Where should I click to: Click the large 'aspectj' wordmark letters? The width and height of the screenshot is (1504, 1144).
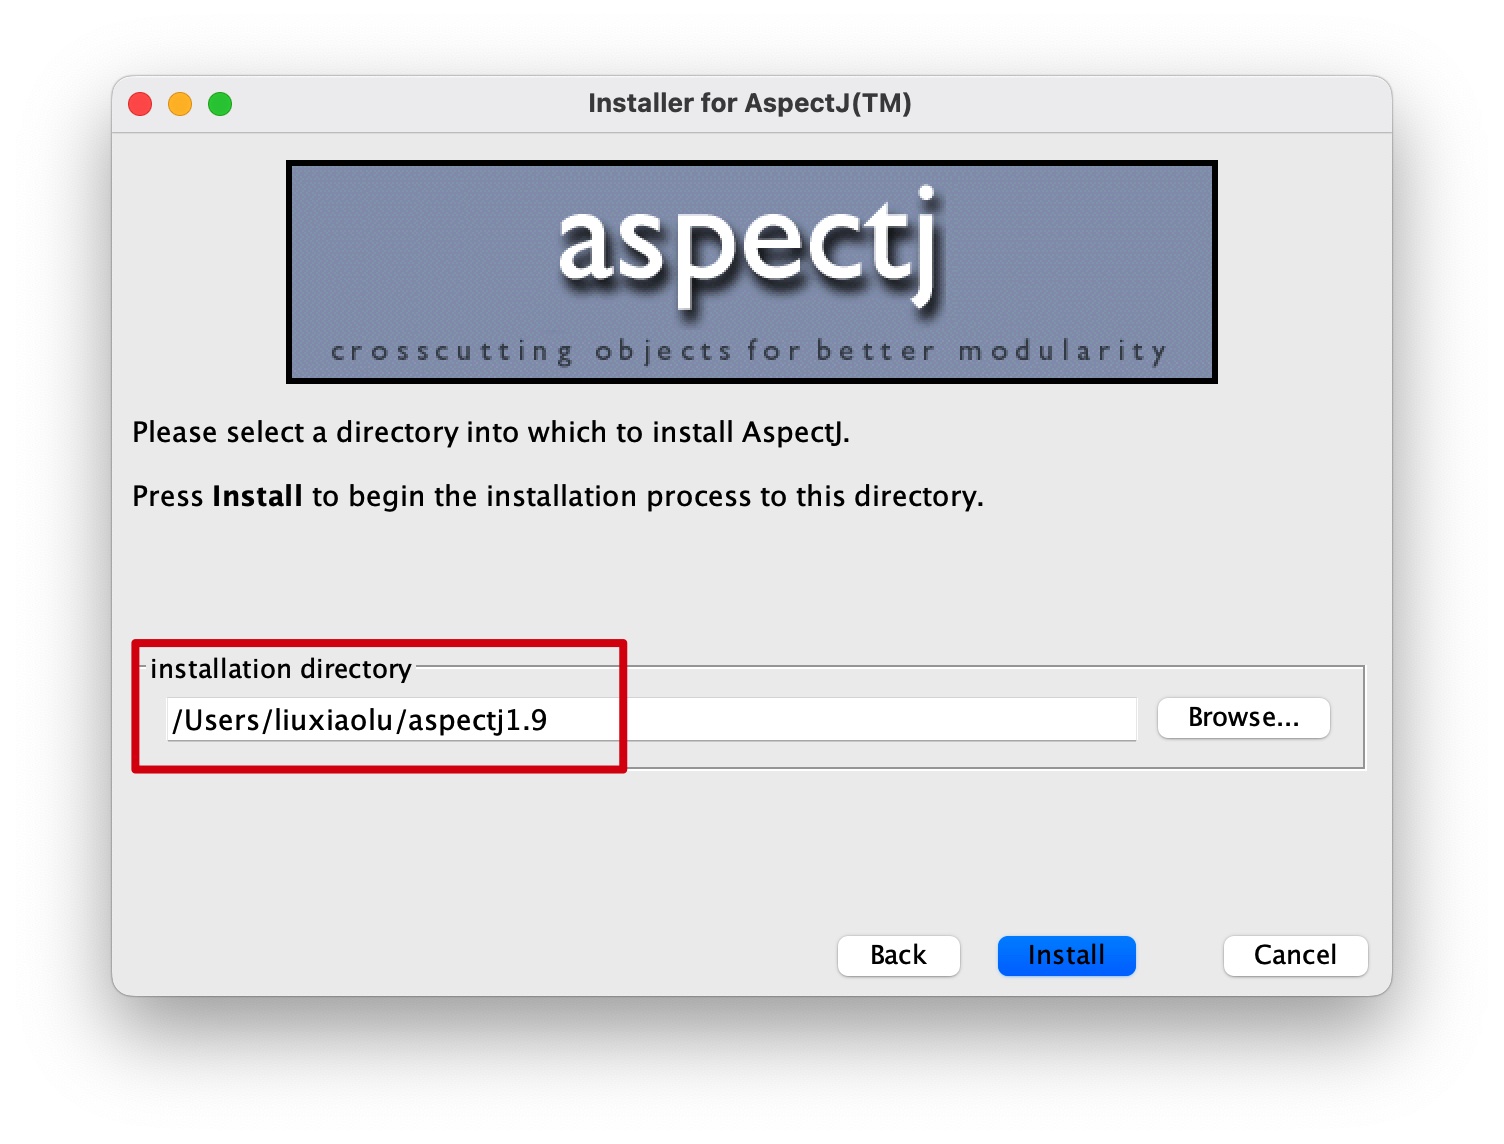click(x=750, y=245)
